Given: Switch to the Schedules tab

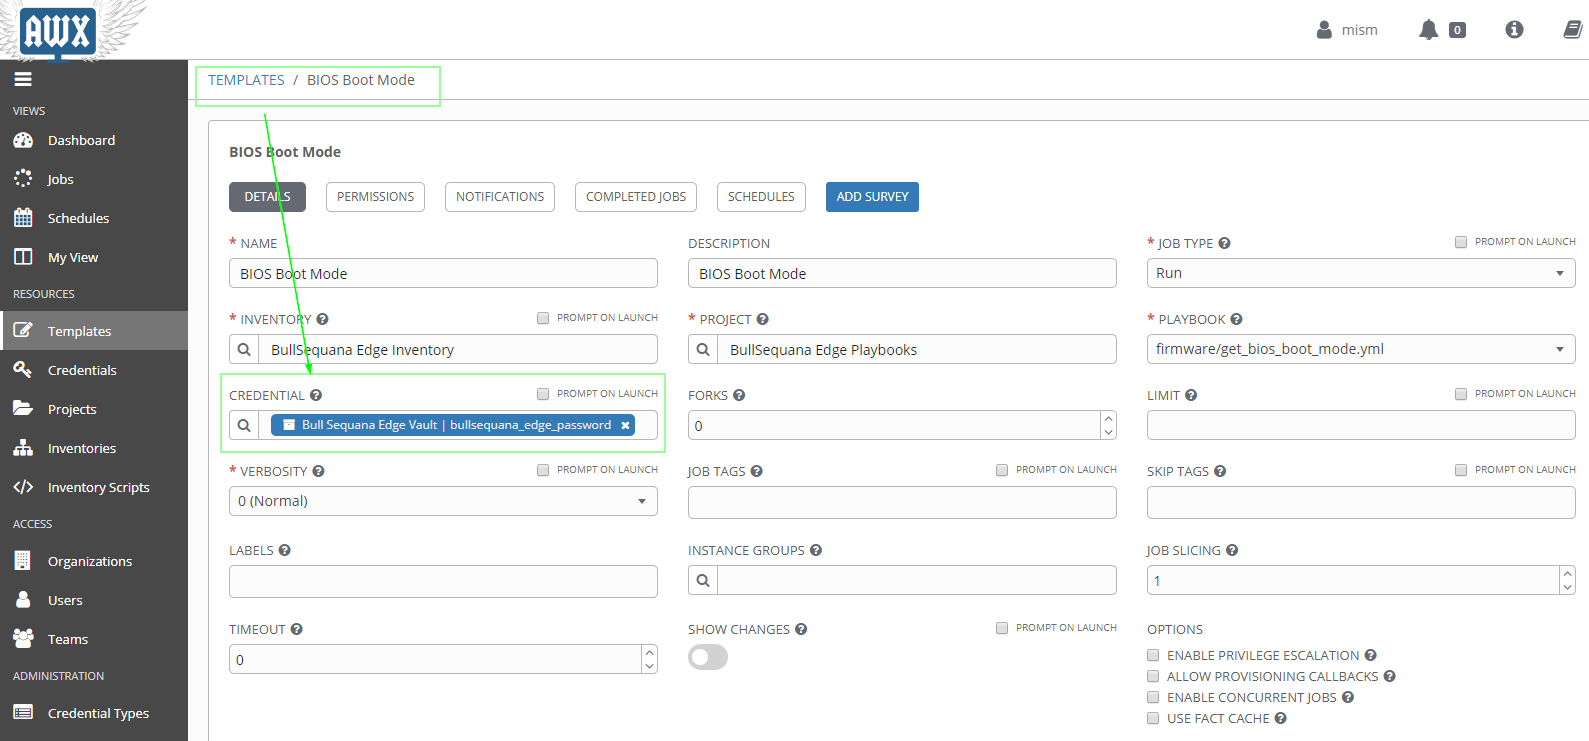Looking at the screenshot, I should point(761,197).
